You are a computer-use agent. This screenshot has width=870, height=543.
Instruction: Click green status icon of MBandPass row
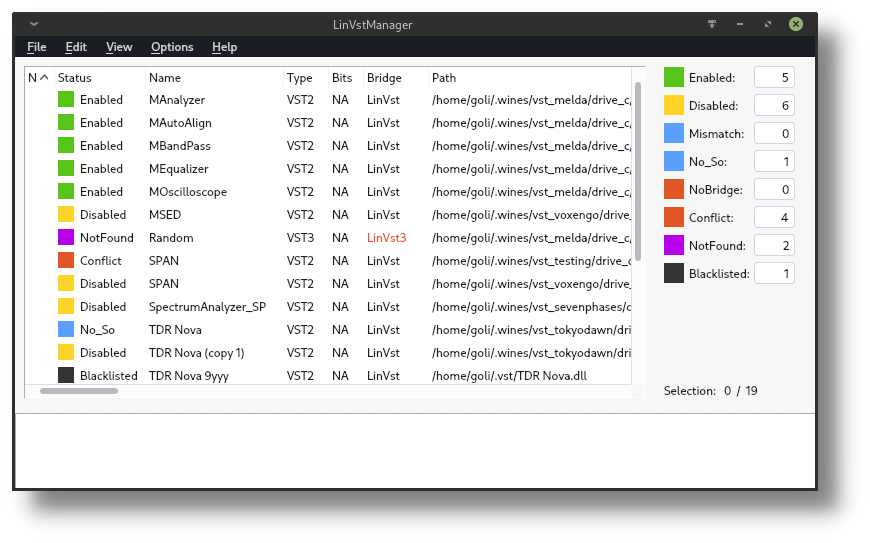click(66, 145)
